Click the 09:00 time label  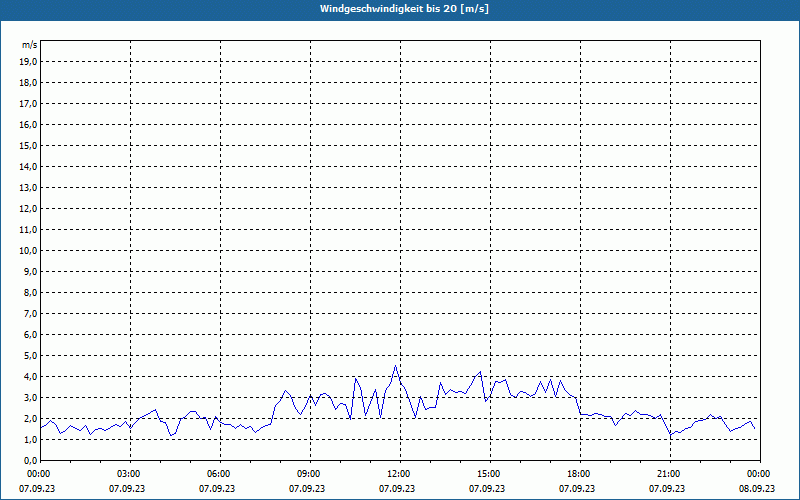[310, 474]
